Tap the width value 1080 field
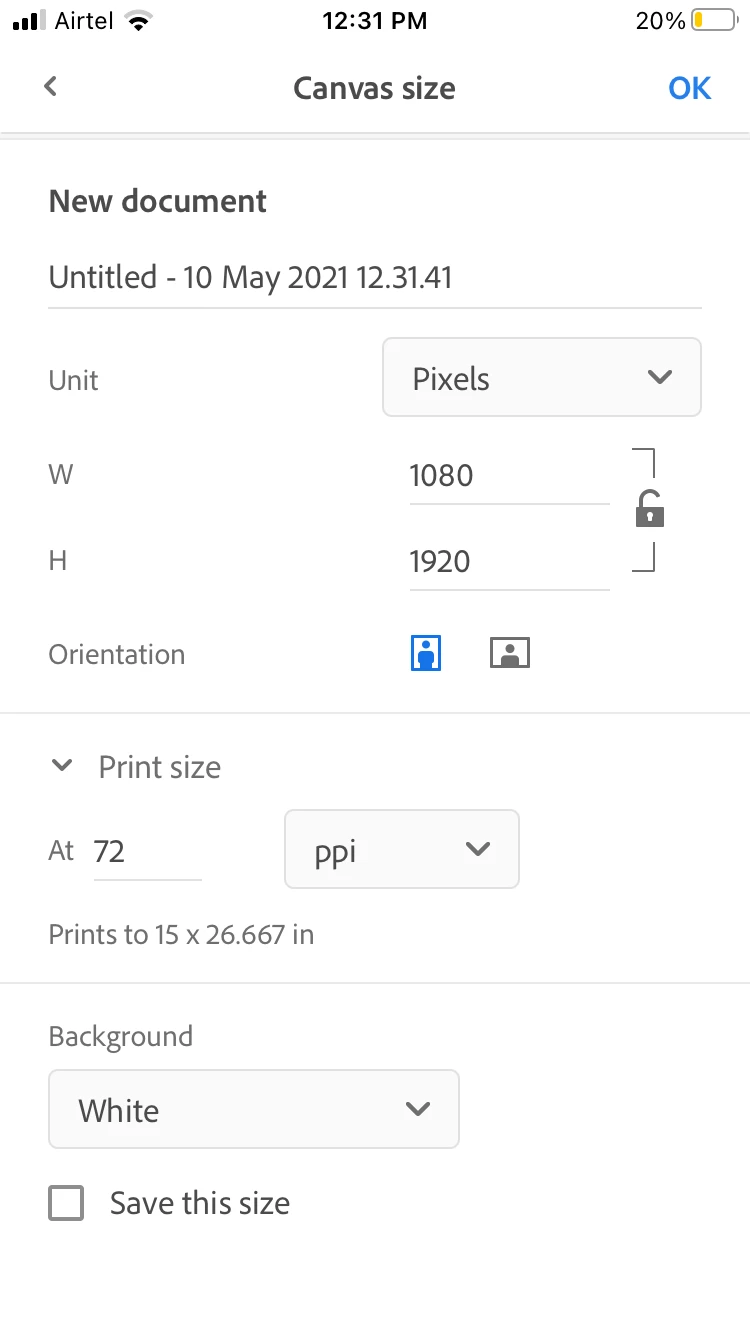This screenshot has height=1334, width=750. (x=508, y=475)
